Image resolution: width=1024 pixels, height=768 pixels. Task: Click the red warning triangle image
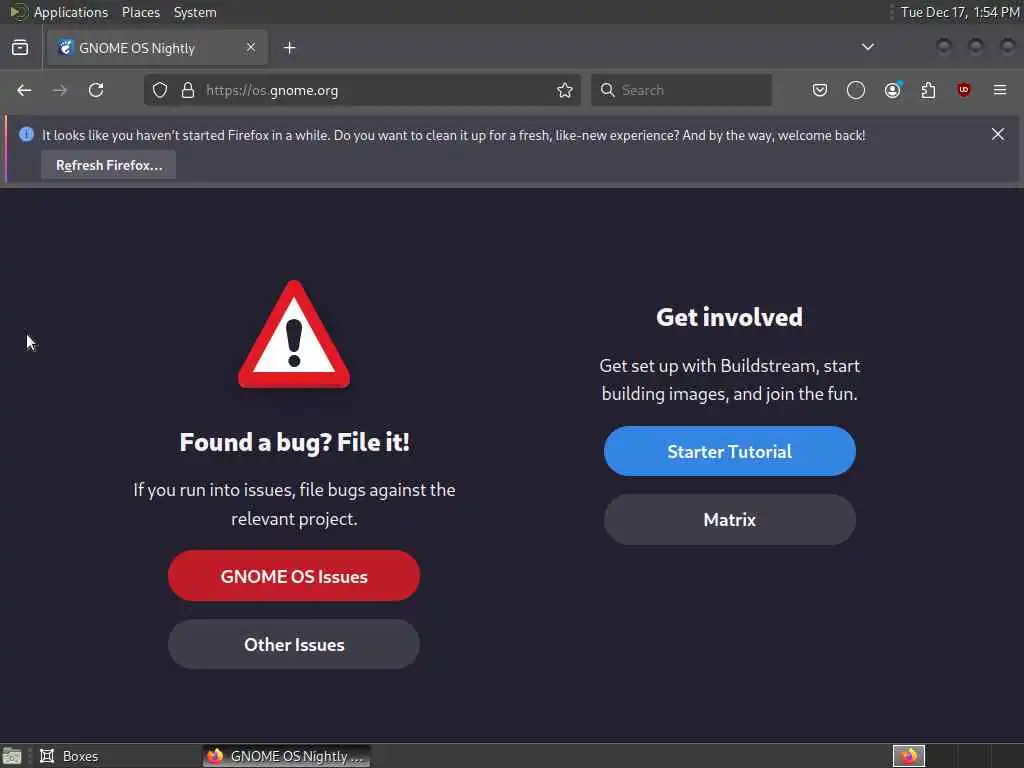click(294, 335)
